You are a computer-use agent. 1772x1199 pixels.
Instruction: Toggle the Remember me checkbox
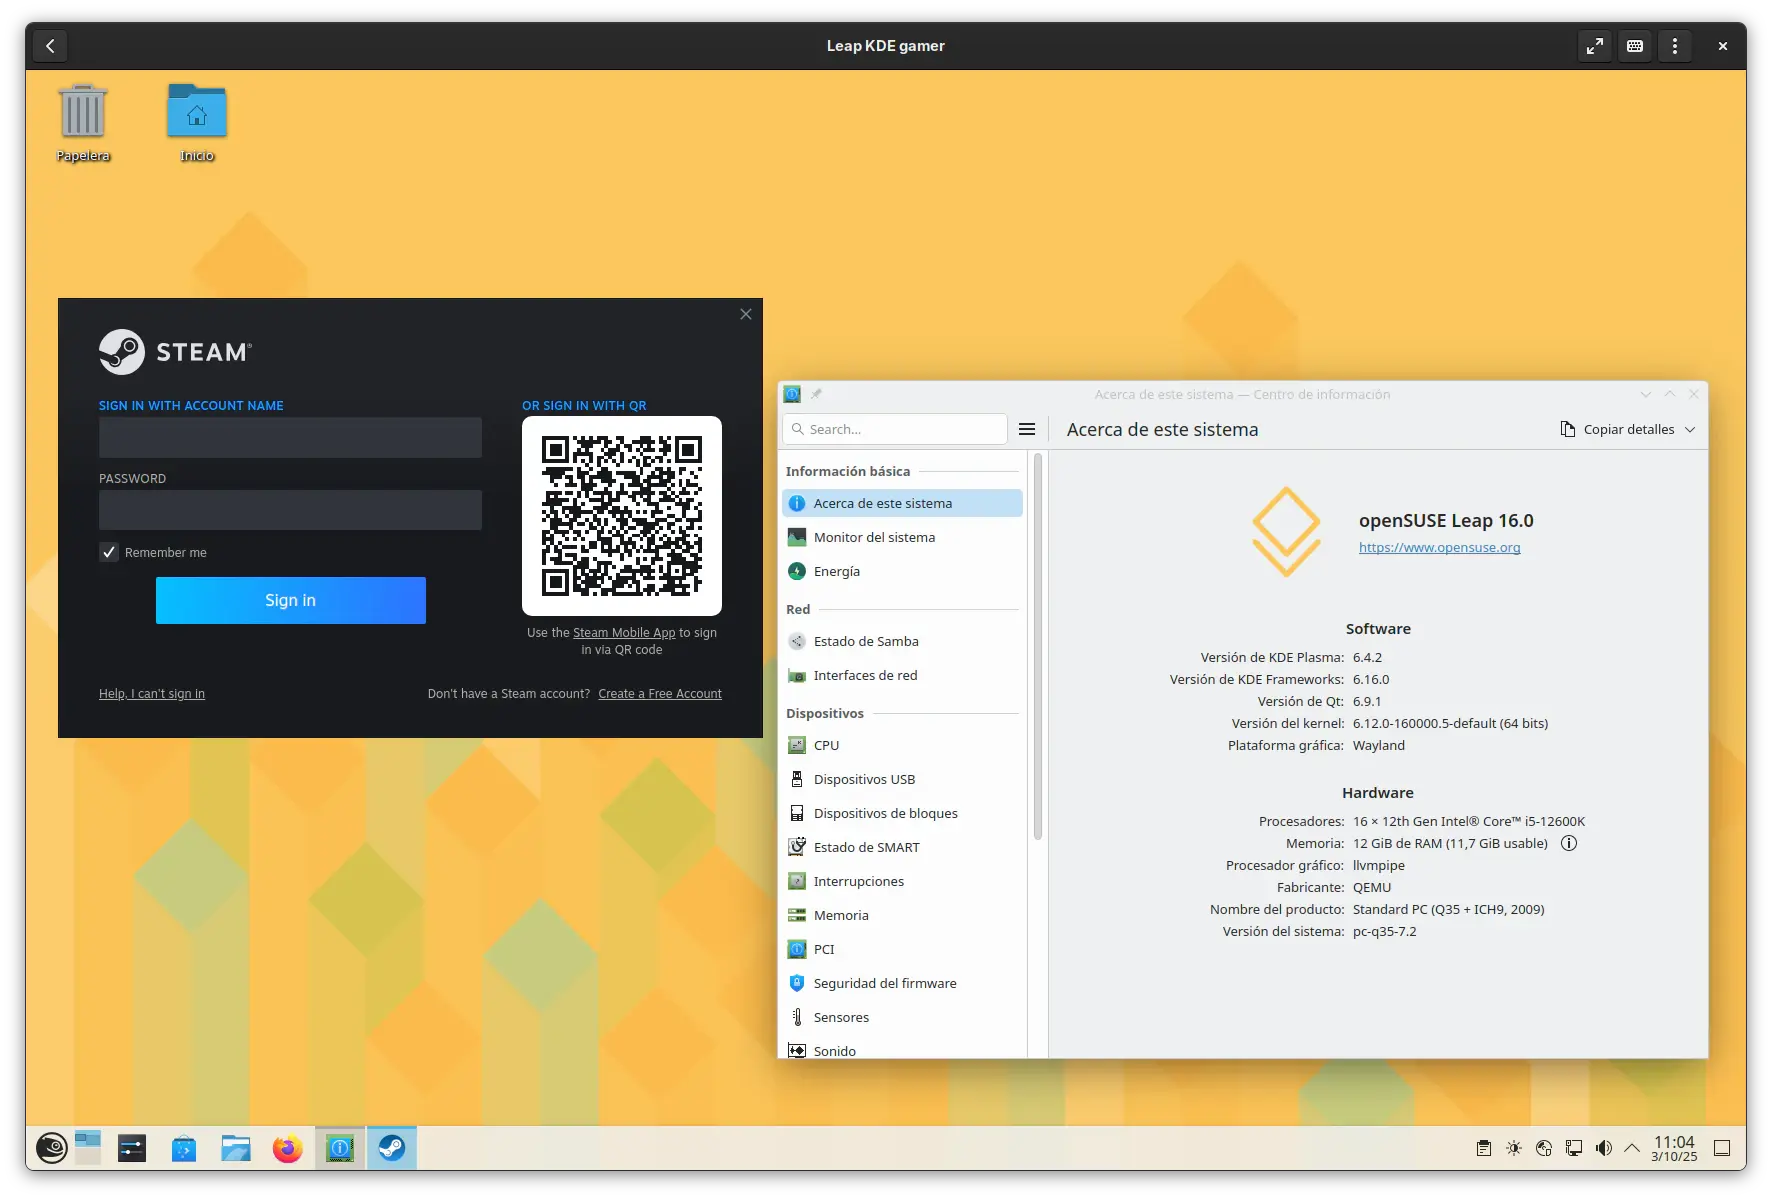click(x=109, y=552)
